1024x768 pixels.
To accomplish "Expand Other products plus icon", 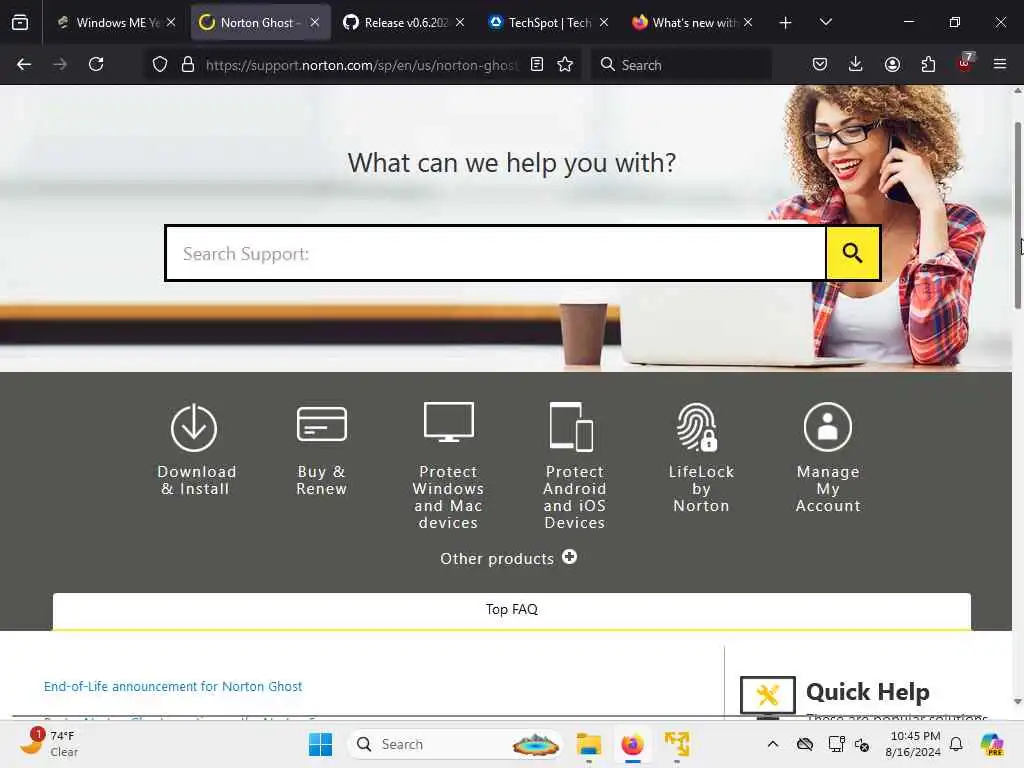I will (x=569, y=557).
